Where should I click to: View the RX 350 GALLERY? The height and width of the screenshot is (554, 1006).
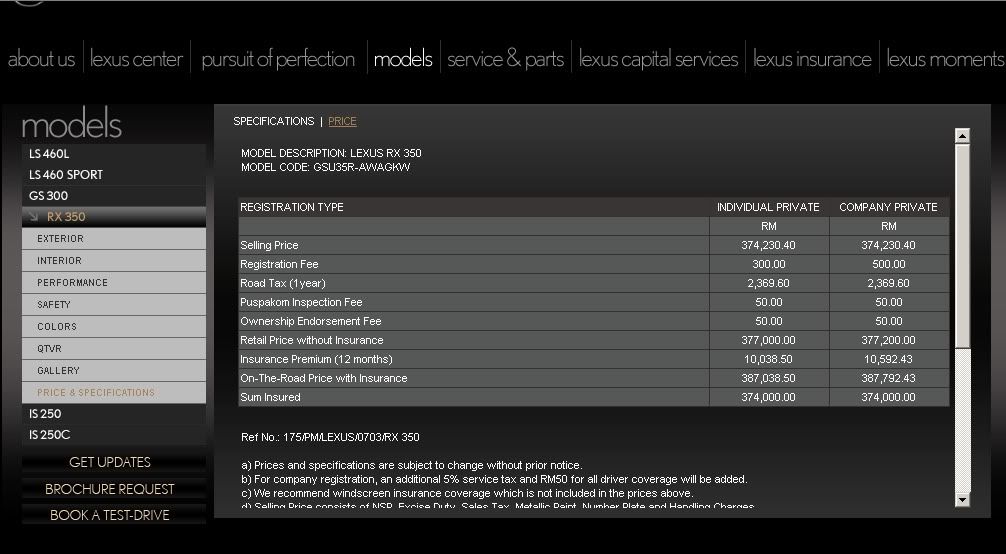click(x=58, y=371)
